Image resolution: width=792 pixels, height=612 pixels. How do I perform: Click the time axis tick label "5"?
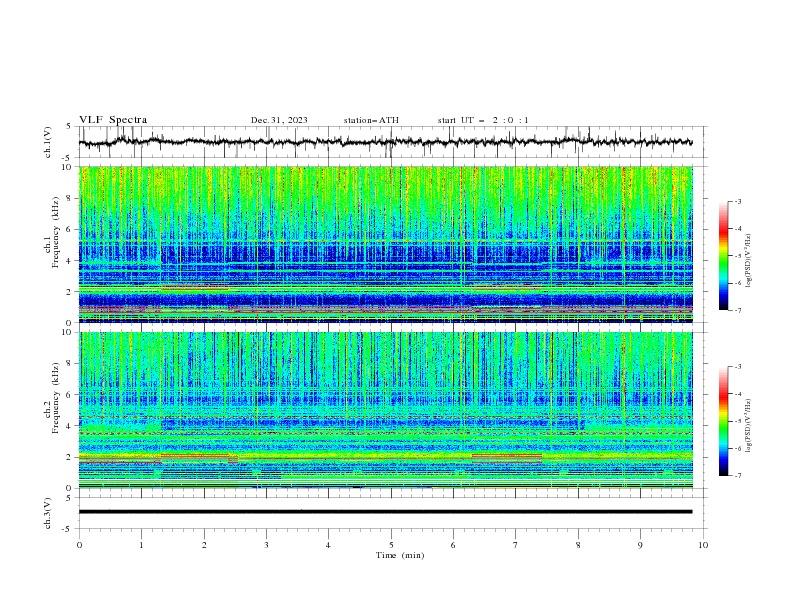coord(391,545)
